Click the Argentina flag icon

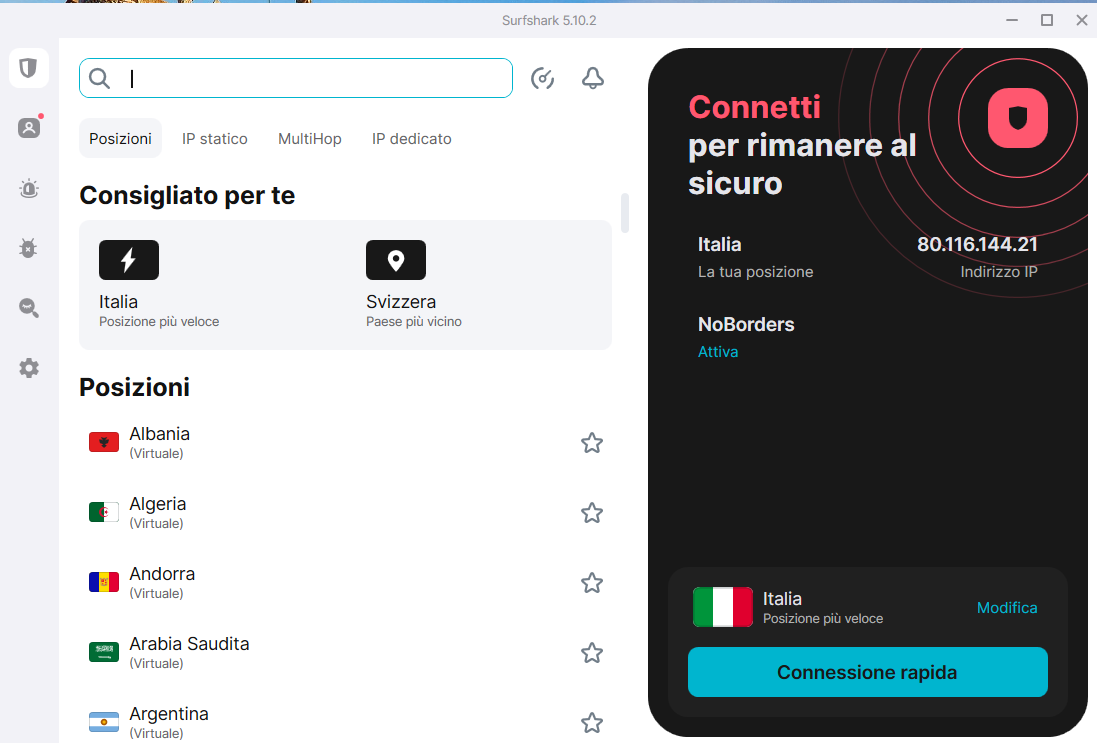(x=104, y=722)
